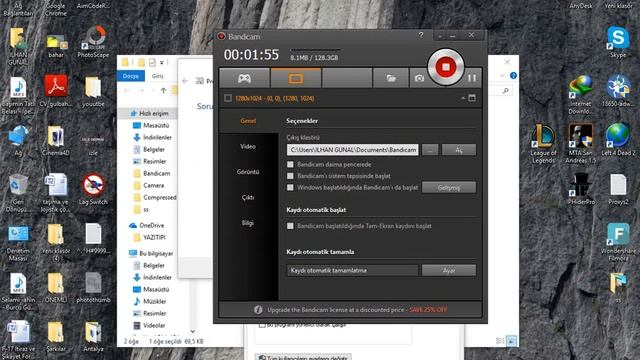This screenshot has height=360, width=640.
Task: Open the IPHiderPro desktop icon
Action: 580,189
